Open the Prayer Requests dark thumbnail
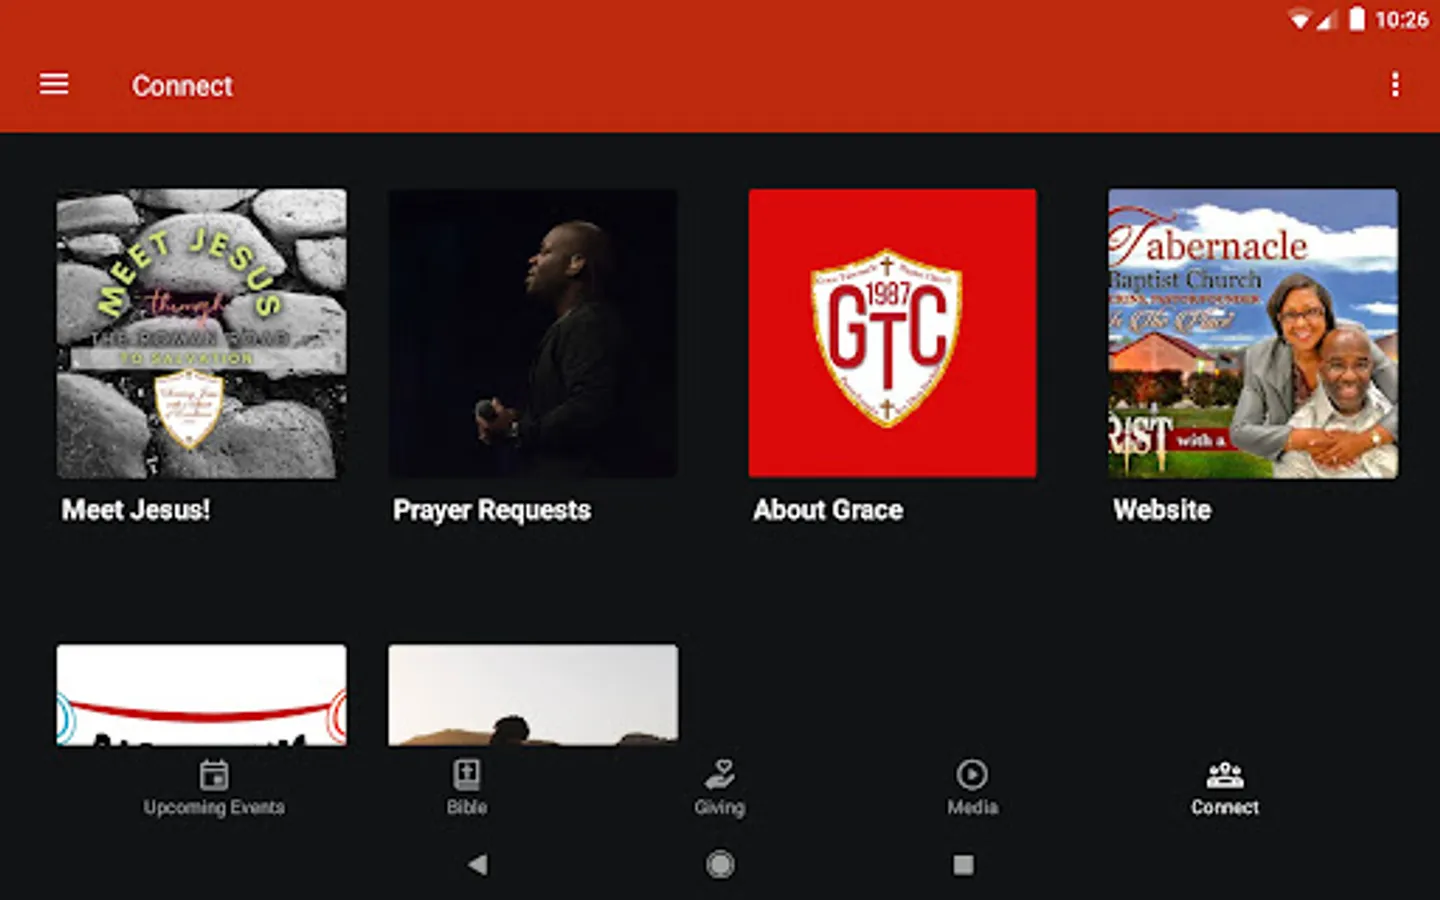Image resolution: width=1440 pixels, height=900 pixels. [x=533, y=333]
